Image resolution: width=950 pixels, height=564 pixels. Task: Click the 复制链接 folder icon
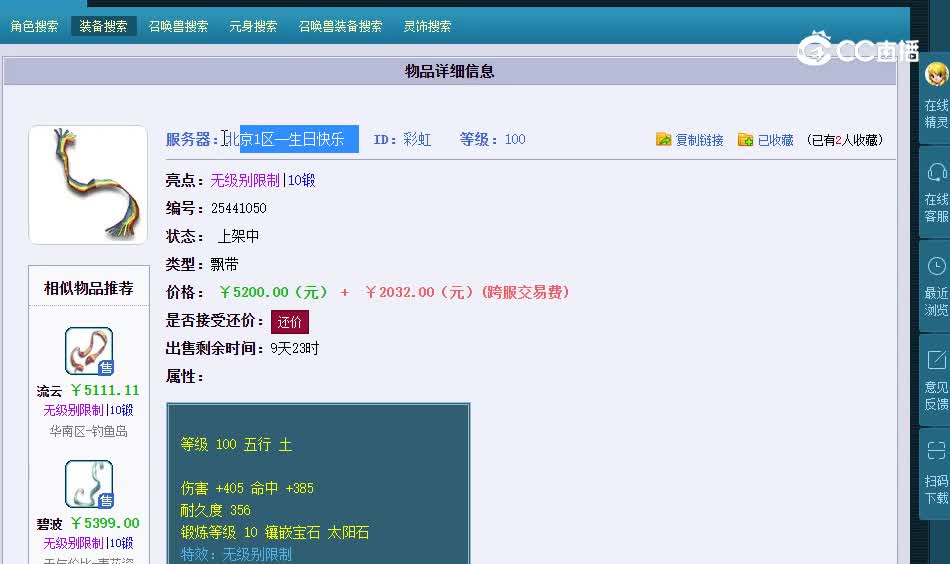(663, 139)
